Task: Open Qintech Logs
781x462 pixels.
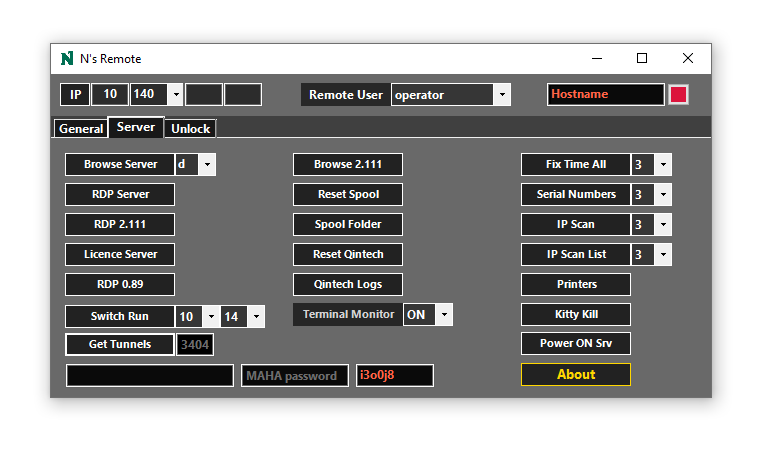Action: coord(348,284)
